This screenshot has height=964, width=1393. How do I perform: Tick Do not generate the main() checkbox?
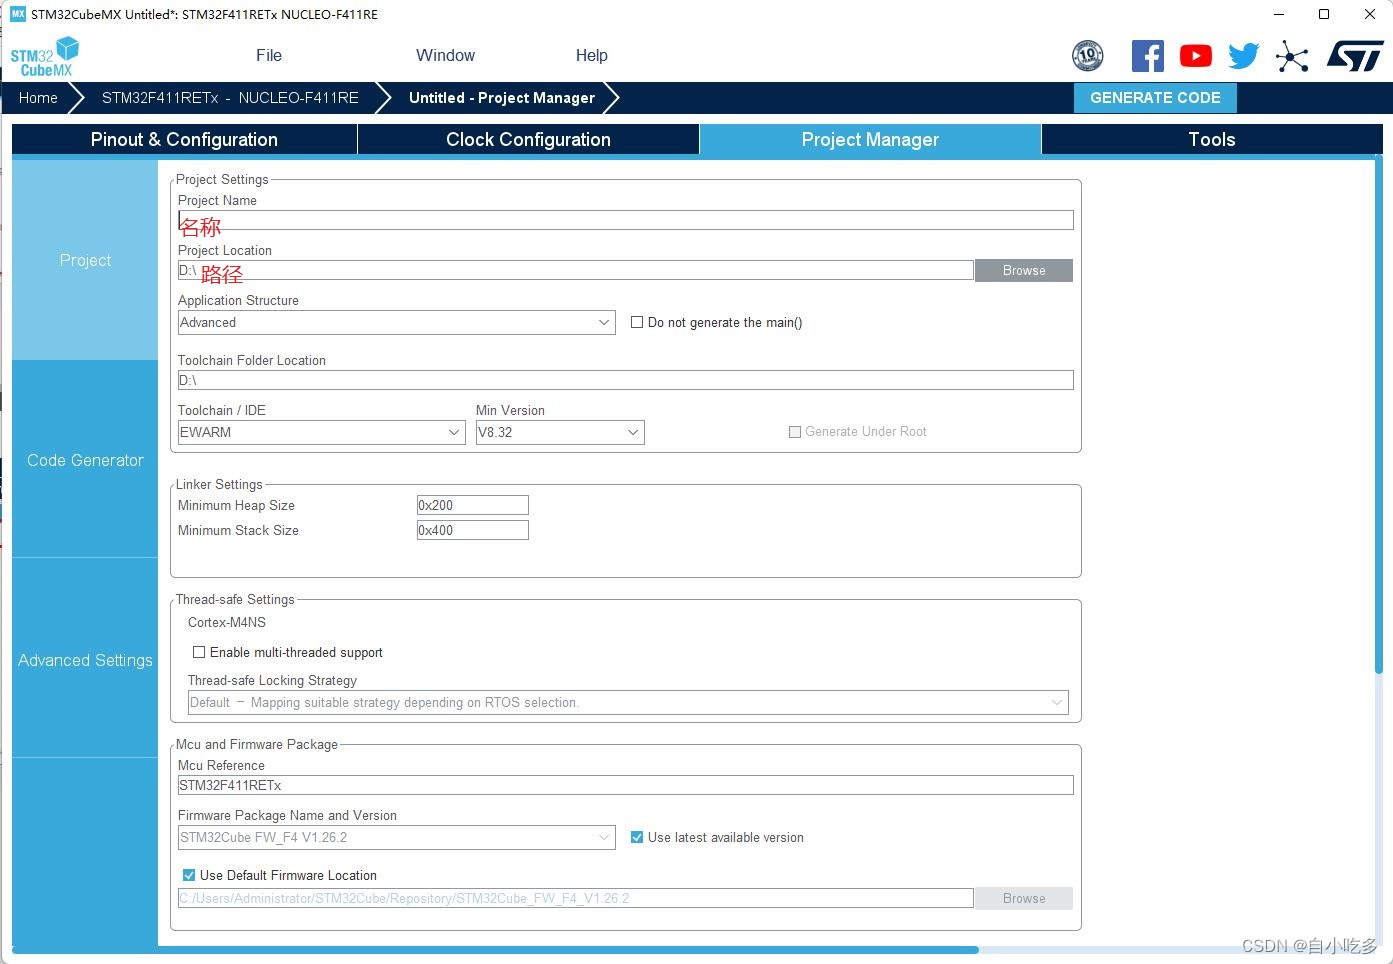point(637,322)
